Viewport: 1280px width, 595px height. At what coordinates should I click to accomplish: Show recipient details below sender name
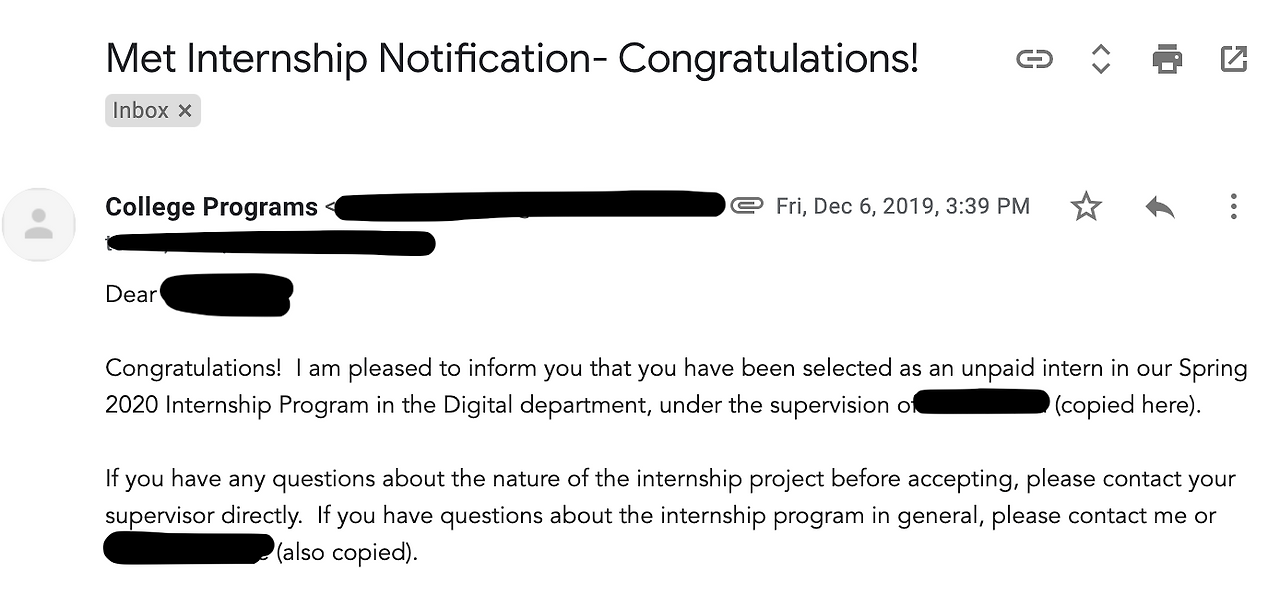270,243
